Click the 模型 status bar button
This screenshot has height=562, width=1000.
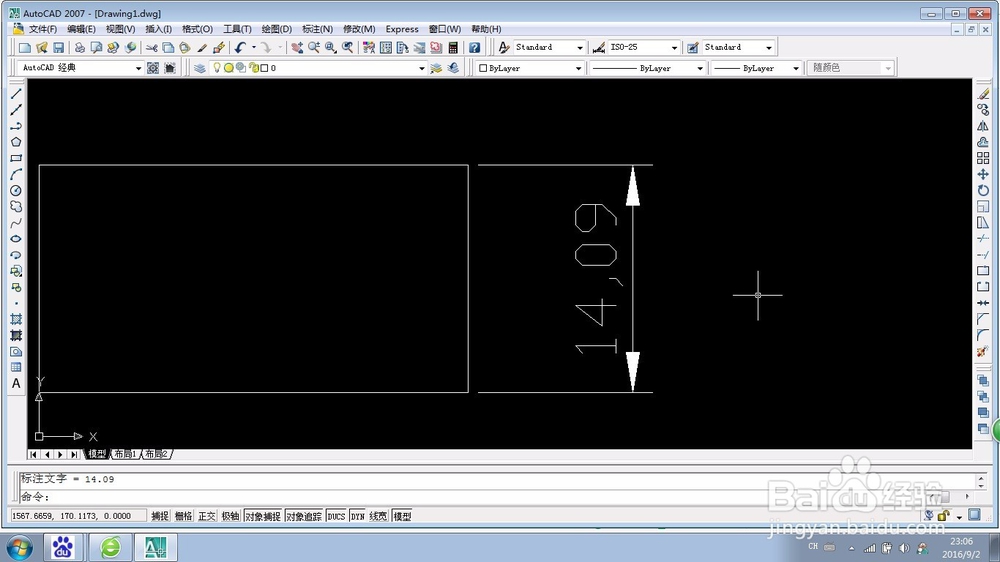pos(402,516)
